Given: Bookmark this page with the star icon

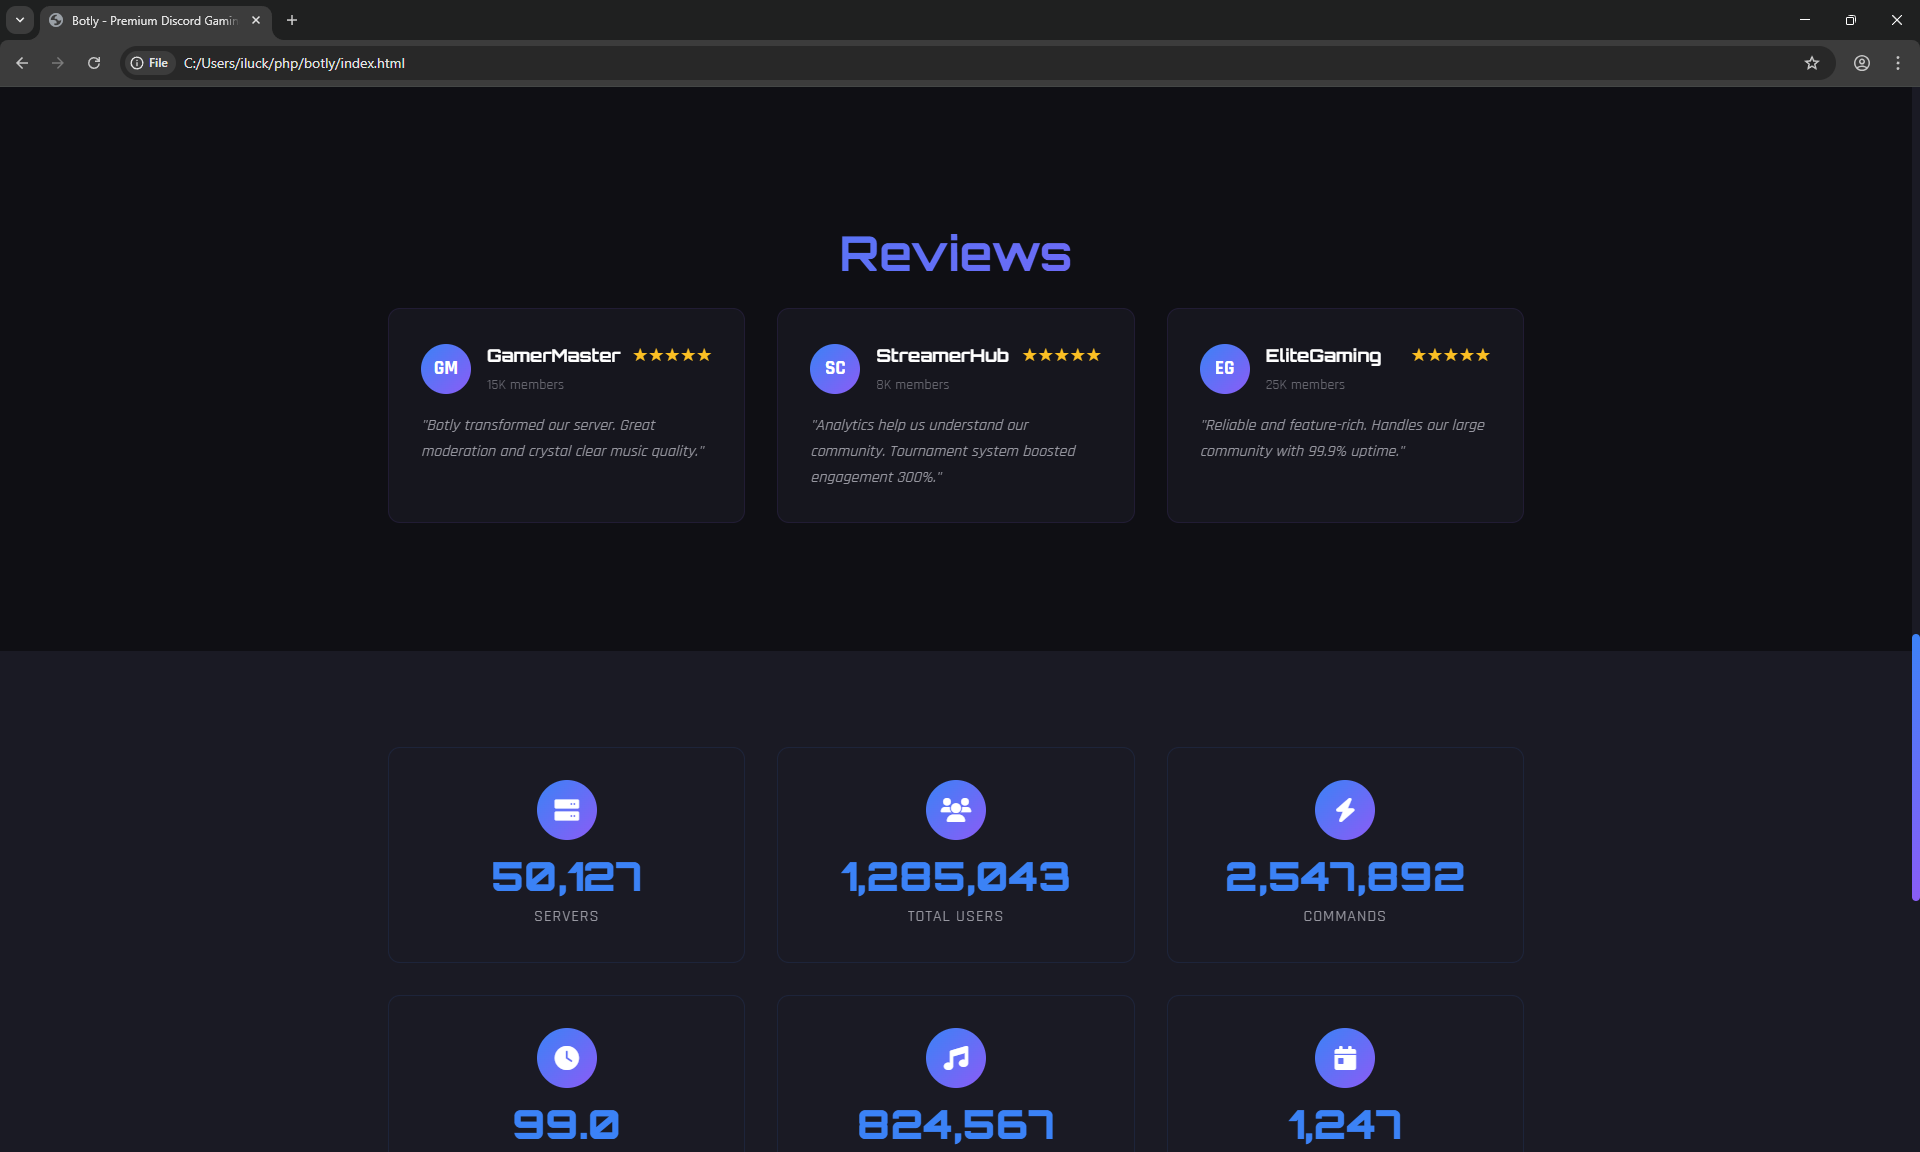Looking at the screenshot, I should [x=1811, y=63].
